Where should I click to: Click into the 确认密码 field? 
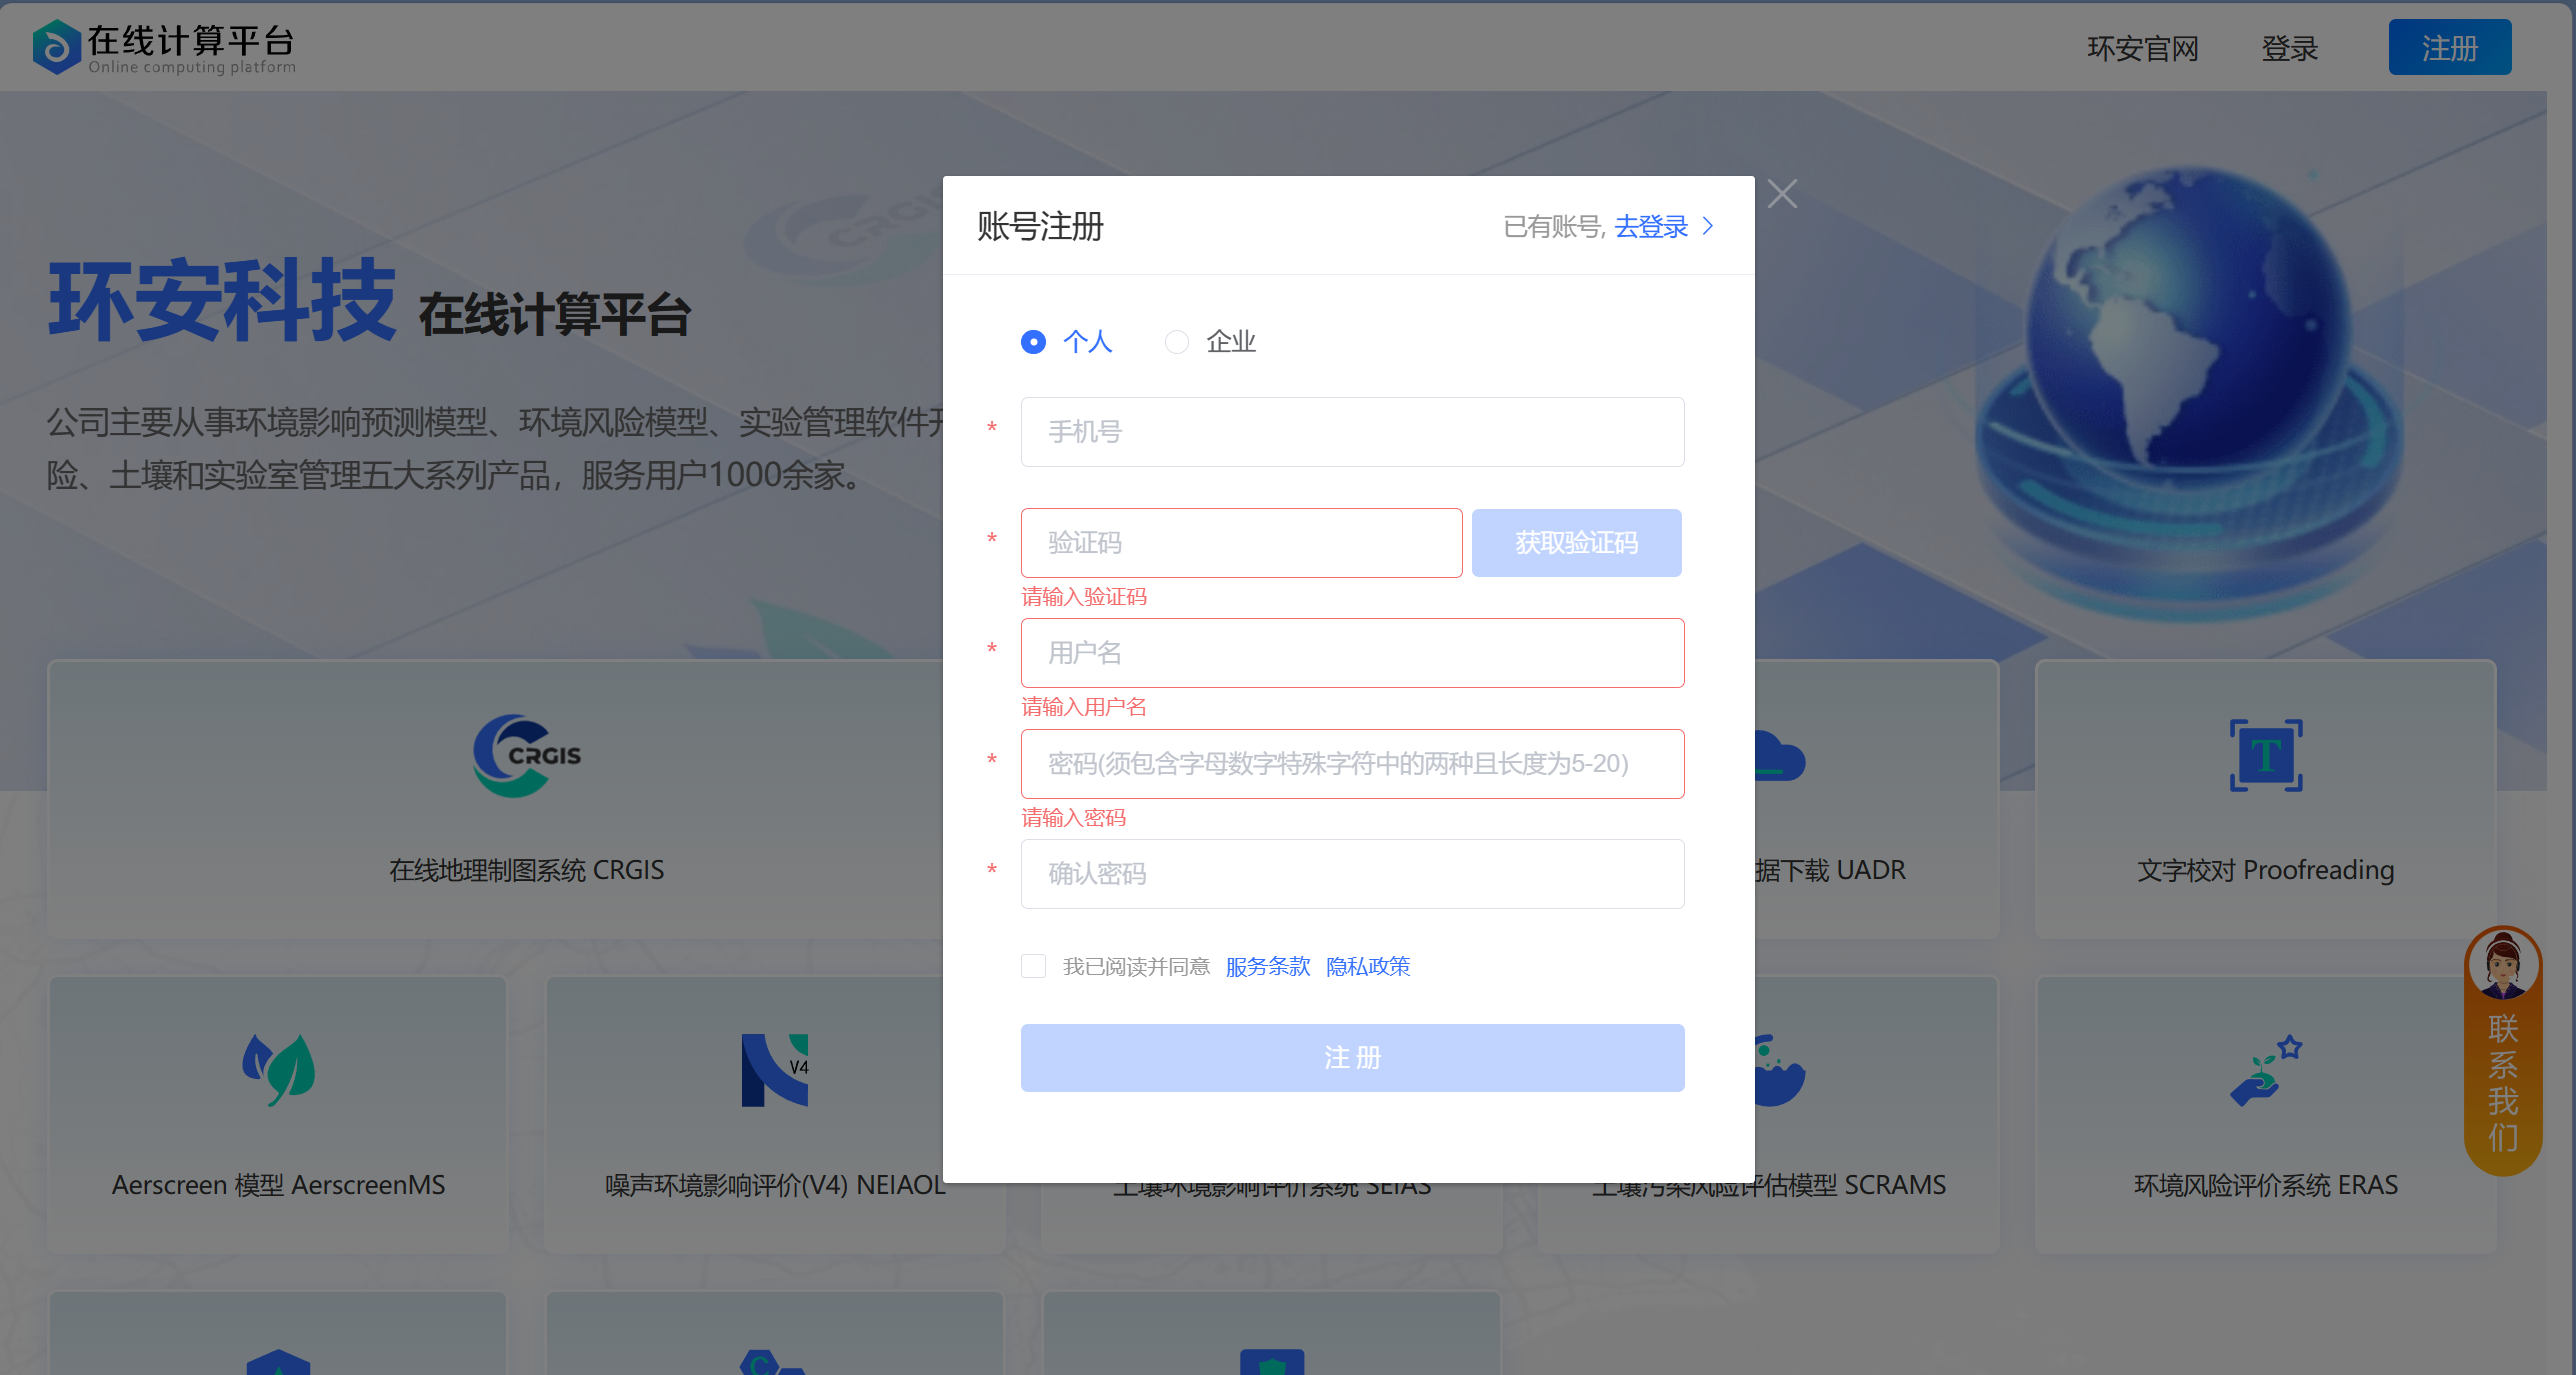(x=1352, y=874)
